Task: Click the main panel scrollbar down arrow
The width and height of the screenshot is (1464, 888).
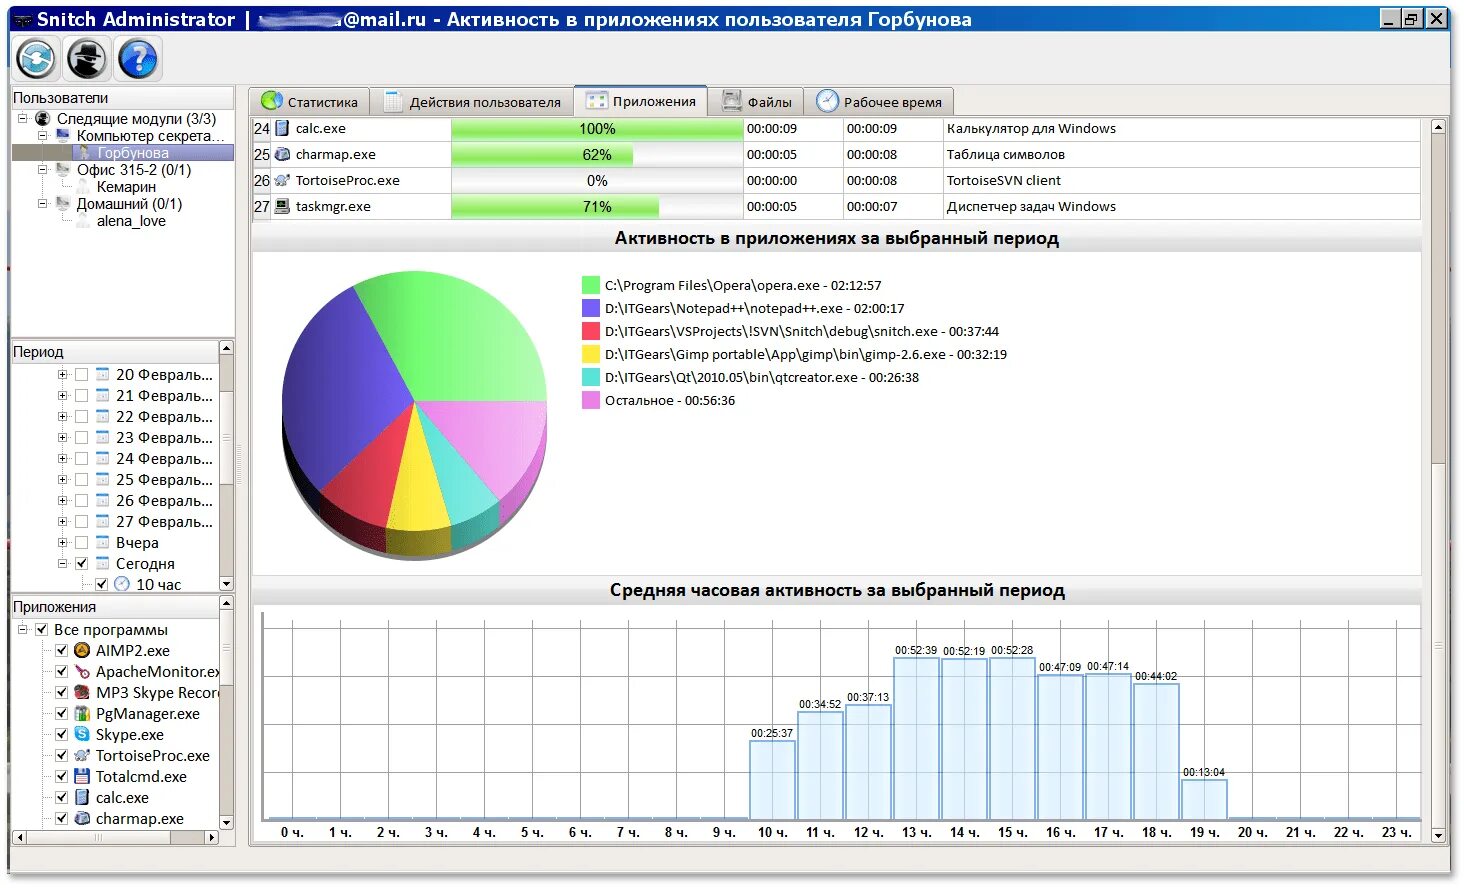Action: 1438,834
